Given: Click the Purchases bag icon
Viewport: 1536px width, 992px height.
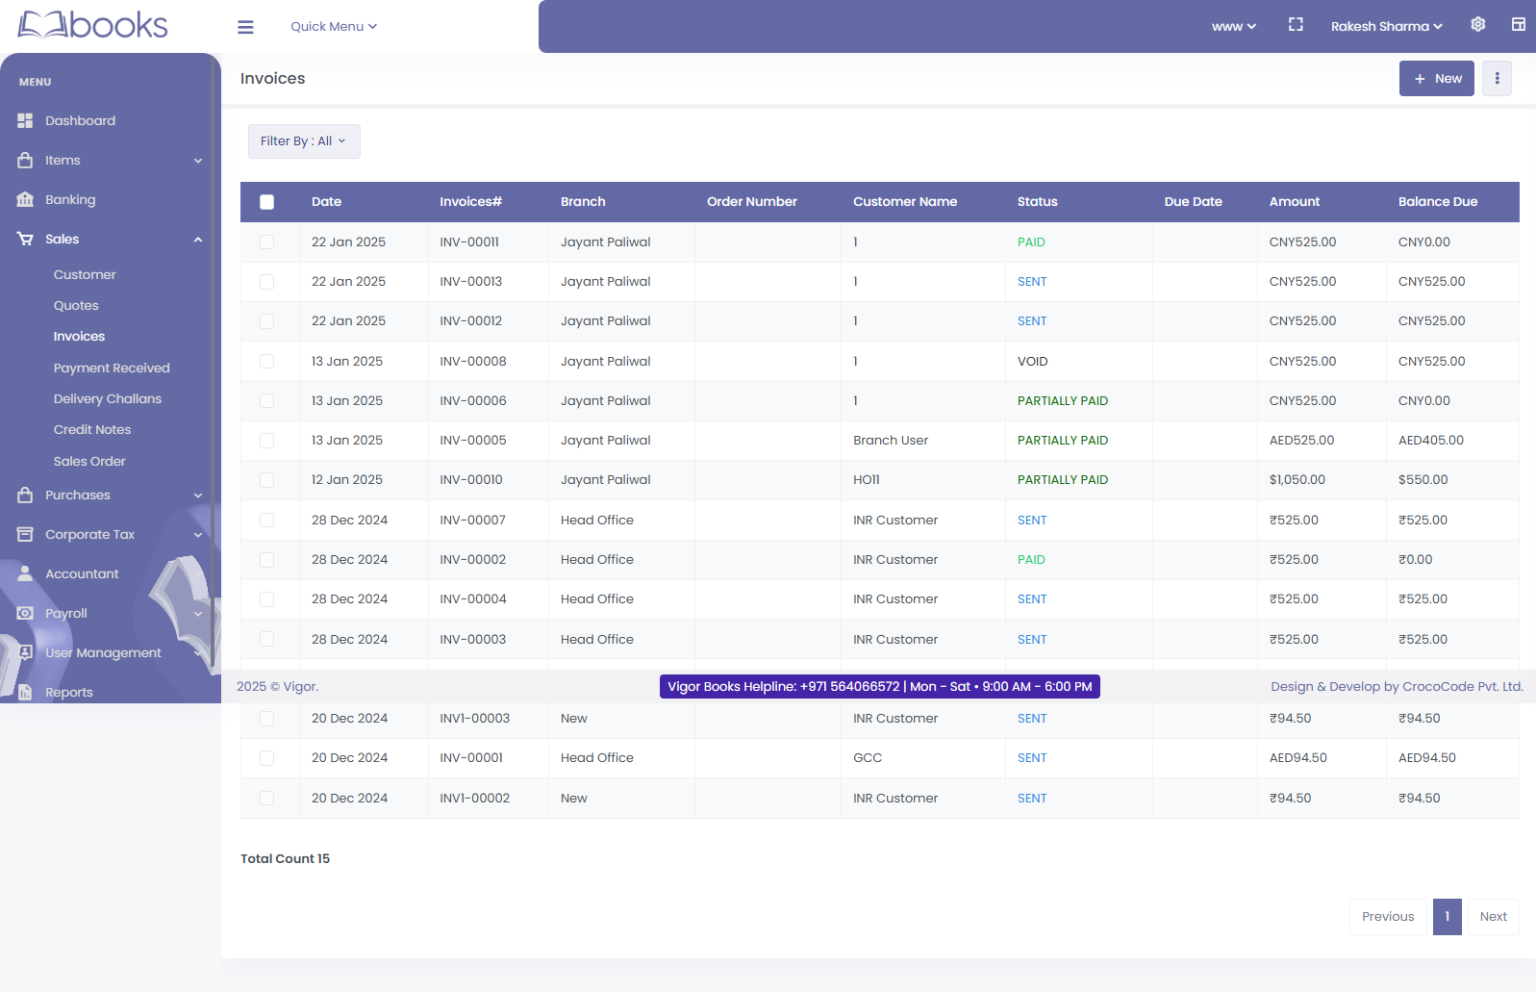Looking at the screenshot, I should tap(25, 495).
